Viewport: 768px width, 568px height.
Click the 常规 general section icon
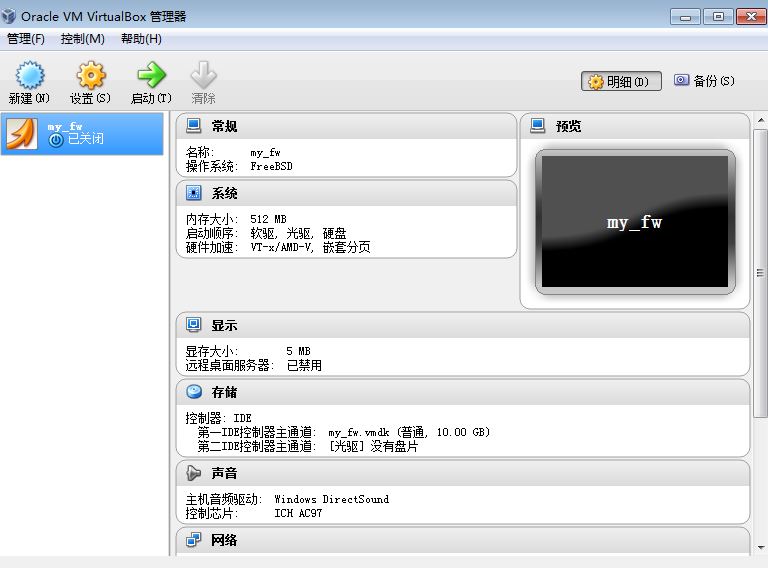coord(193,126)
